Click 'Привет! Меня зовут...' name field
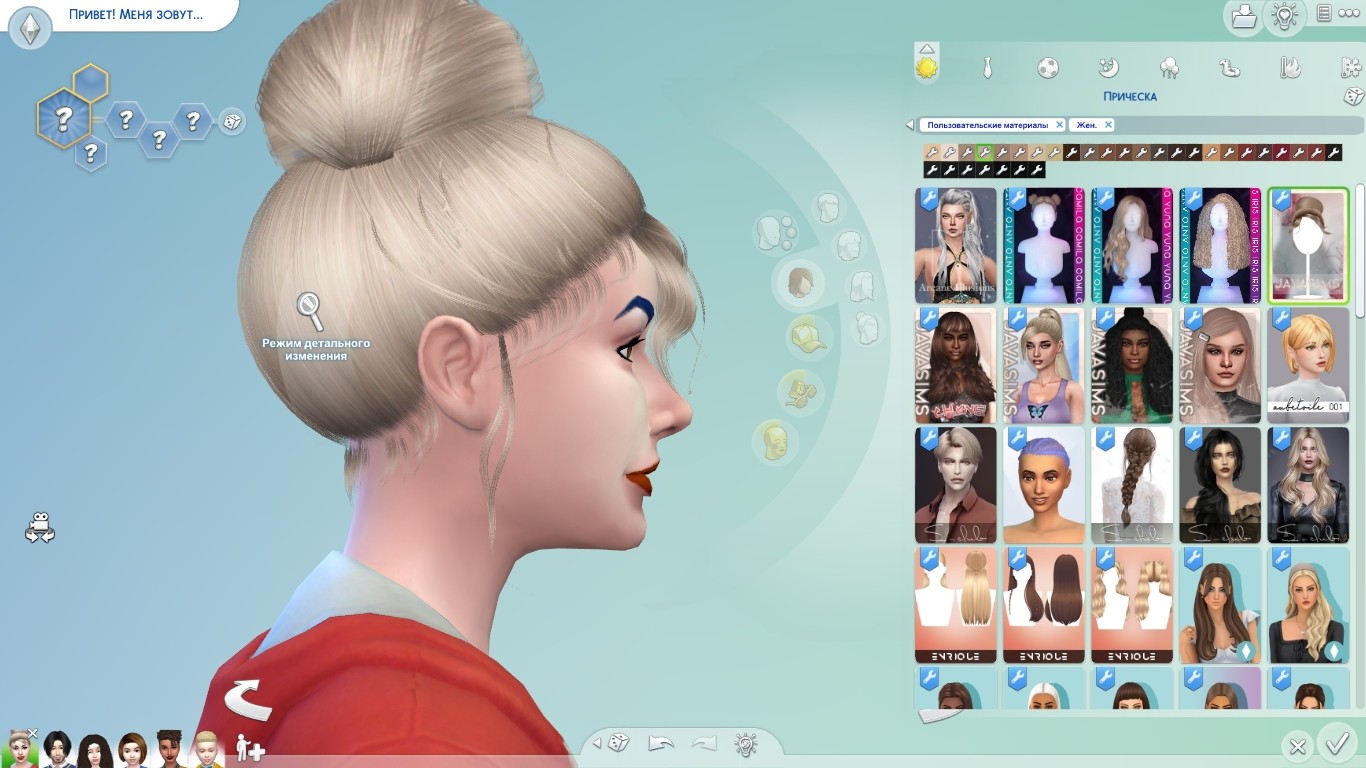 click(x=135, y=15)
